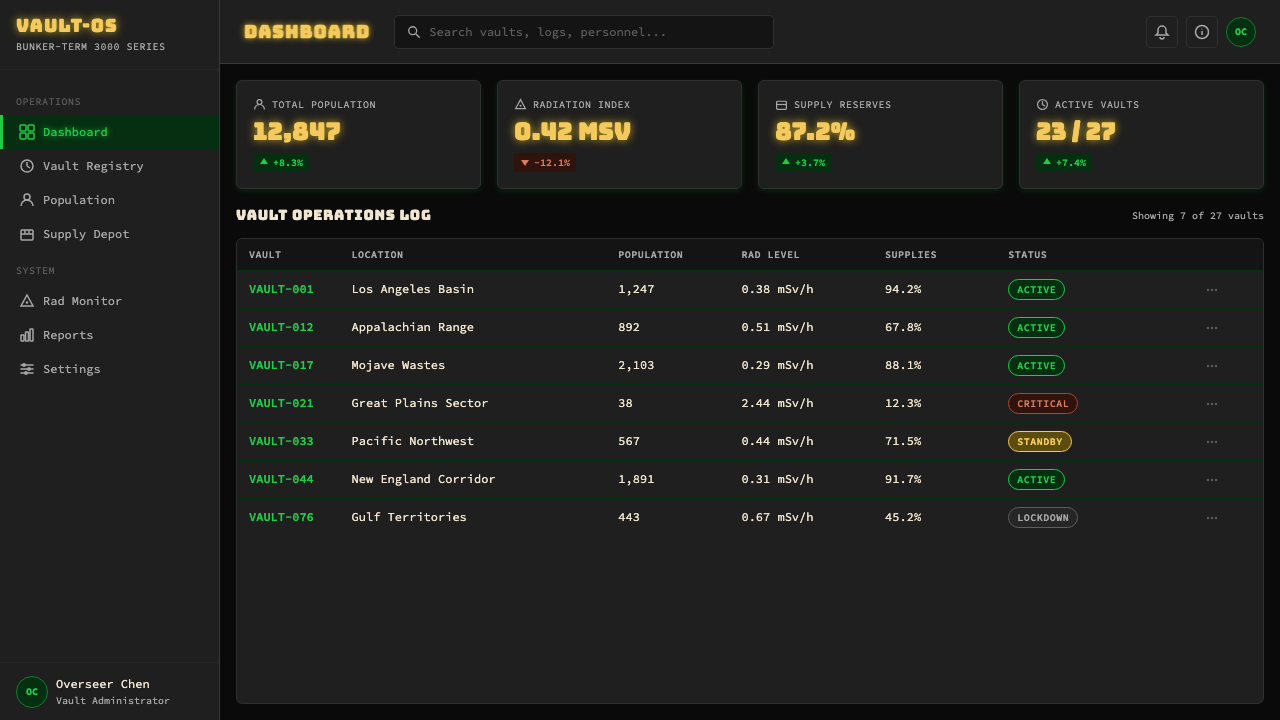The image size is (1280, 720).
Task: Click the Dashboard grid icon in sidebar
Action: pyautogui.click(x=27, y=132)
